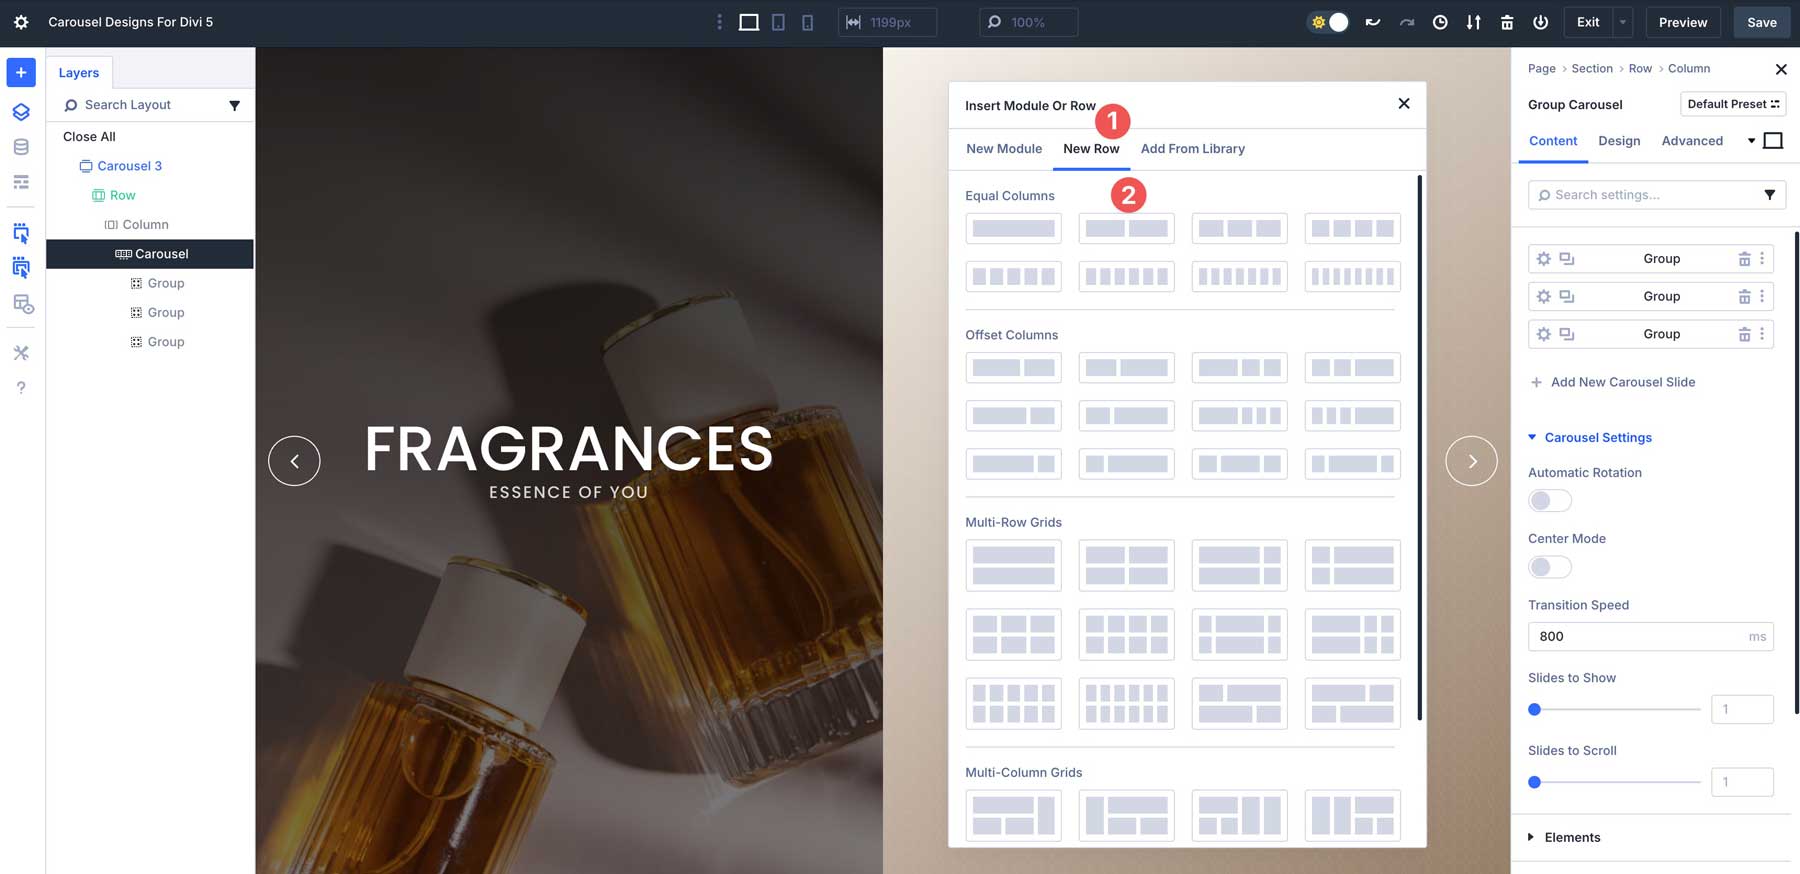
Task: Click the gear settings icon top-left
Action: [x=21, y=22]
